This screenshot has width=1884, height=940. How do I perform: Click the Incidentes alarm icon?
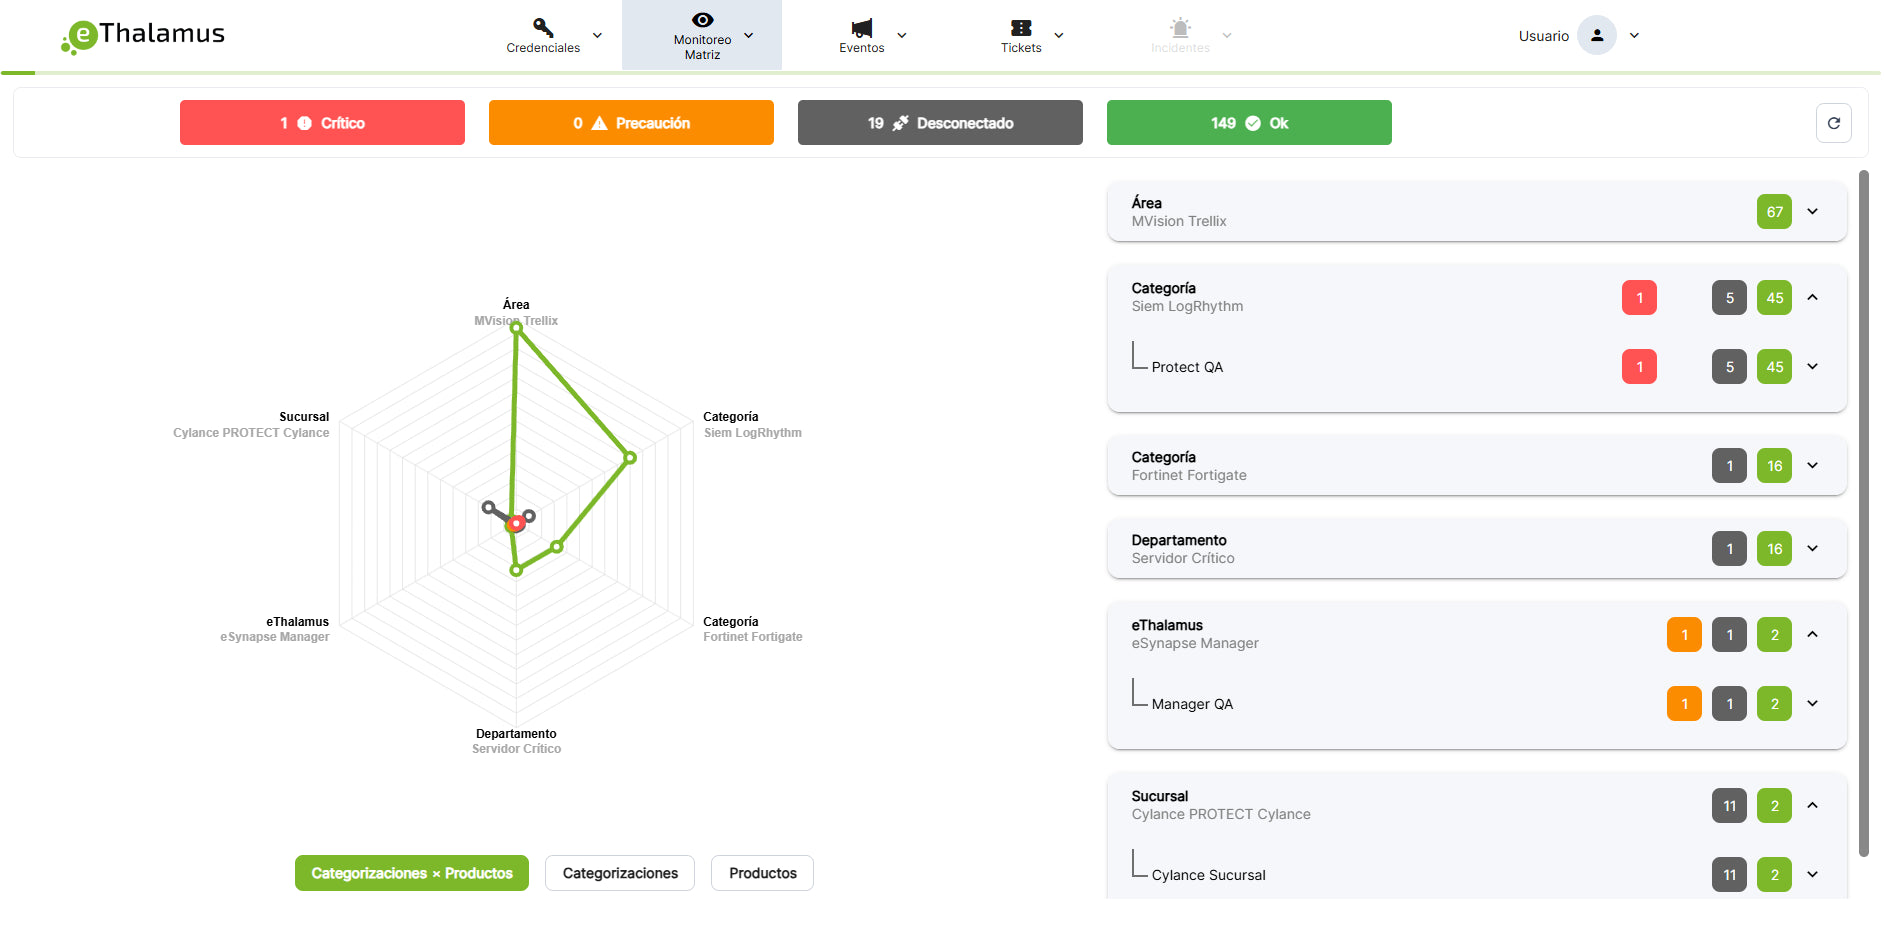pyautogui.click(x=1180, y=28)
